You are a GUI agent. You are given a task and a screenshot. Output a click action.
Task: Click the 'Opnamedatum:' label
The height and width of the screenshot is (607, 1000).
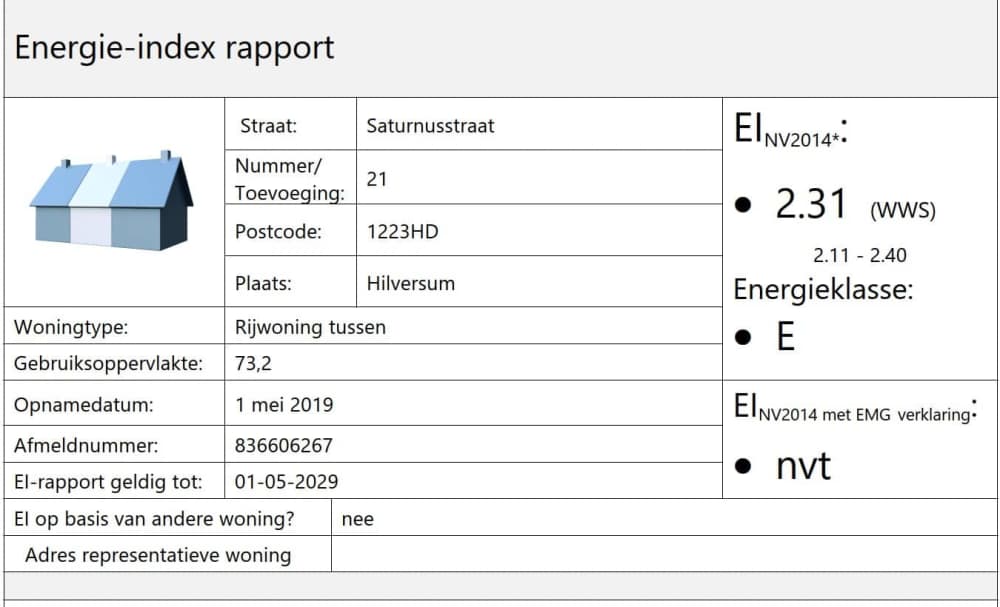[x=84, y=405]
